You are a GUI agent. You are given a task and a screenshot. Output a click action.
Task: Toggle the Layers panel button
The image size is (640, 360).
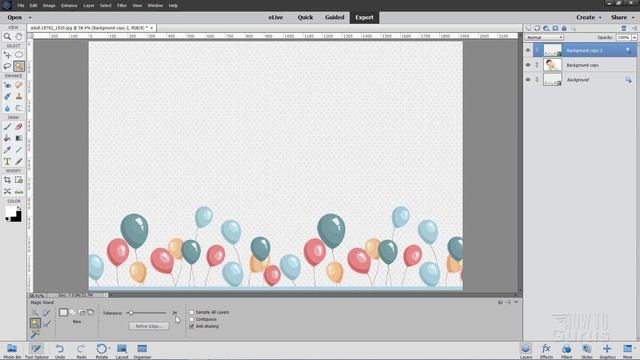point(526,351)
